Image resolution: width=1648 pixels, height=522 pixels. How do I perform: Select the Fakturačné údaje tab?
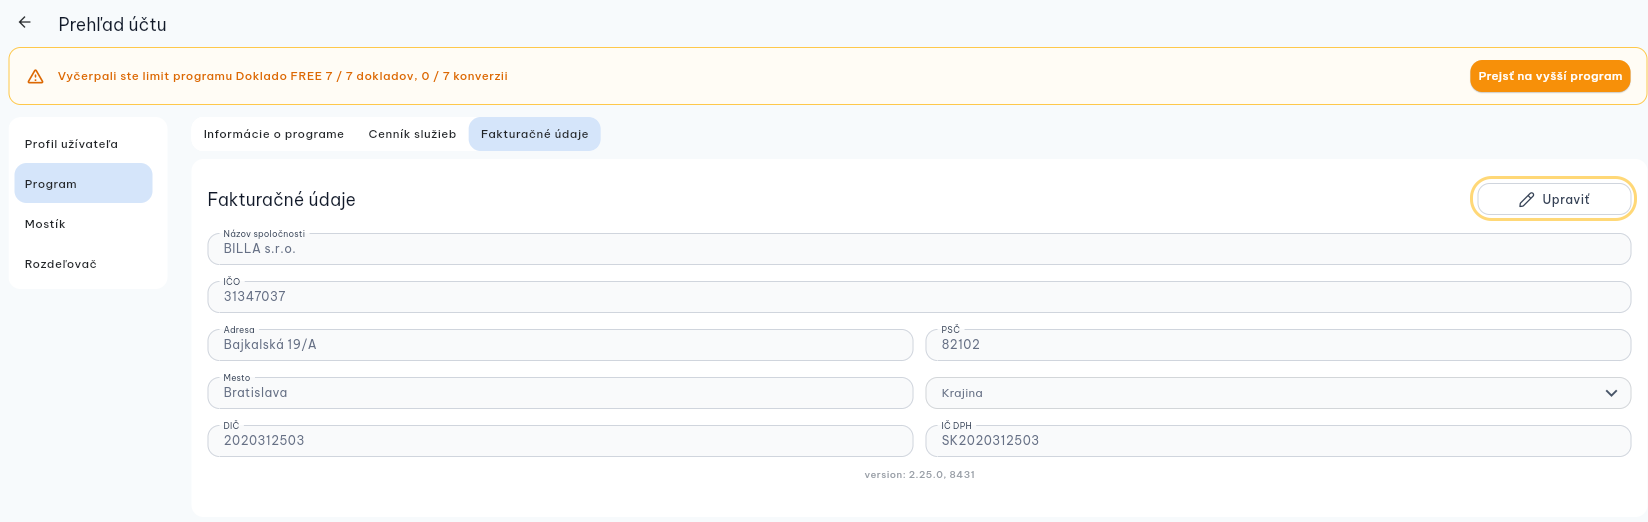[535, 134]
